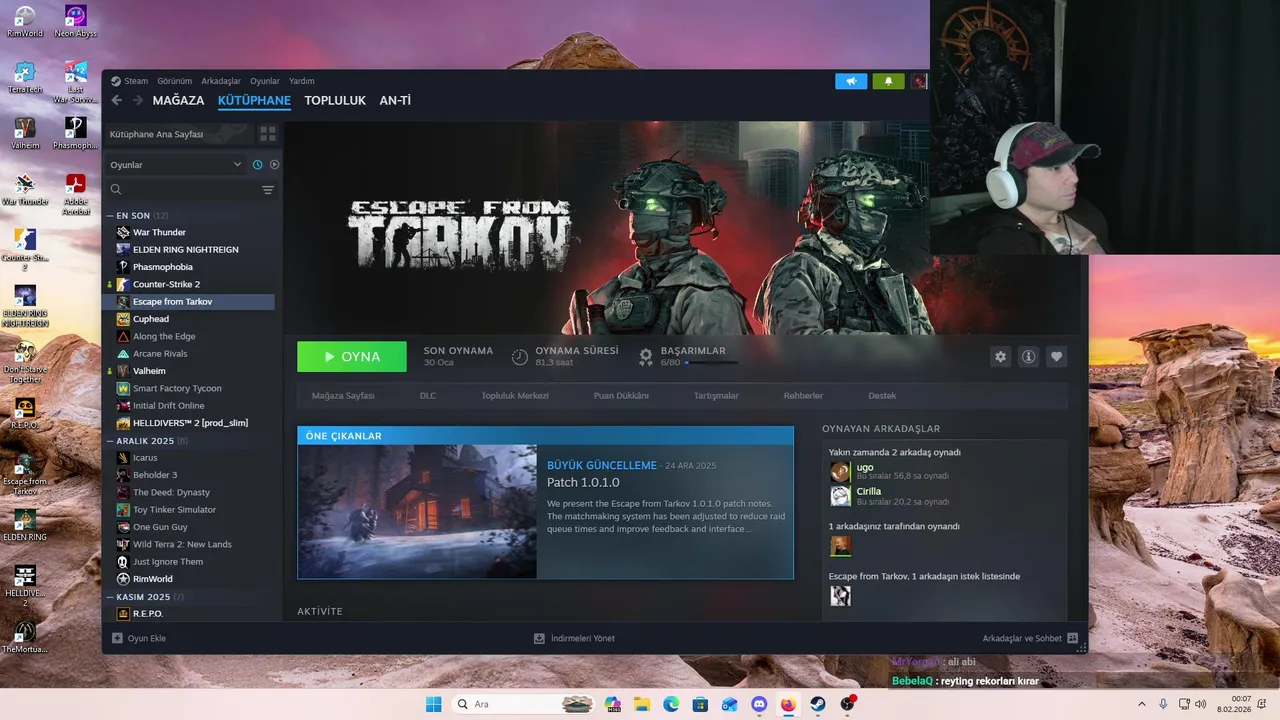Viewport: 1280px width, 720px height.
Task: Go to the MAĞAZA tab
Action: 178,100
